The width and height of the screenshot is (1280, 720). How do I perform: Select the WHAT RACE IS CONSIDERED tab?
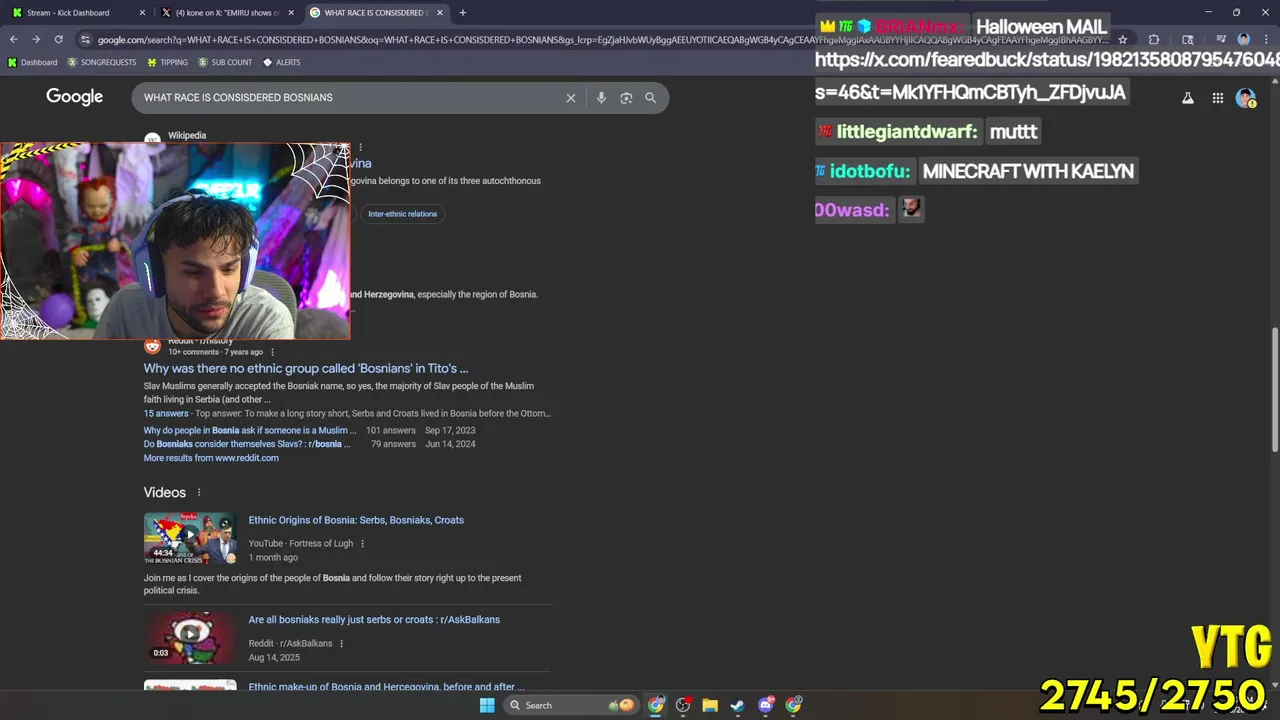pyautogui.click(x=375, y=13)
